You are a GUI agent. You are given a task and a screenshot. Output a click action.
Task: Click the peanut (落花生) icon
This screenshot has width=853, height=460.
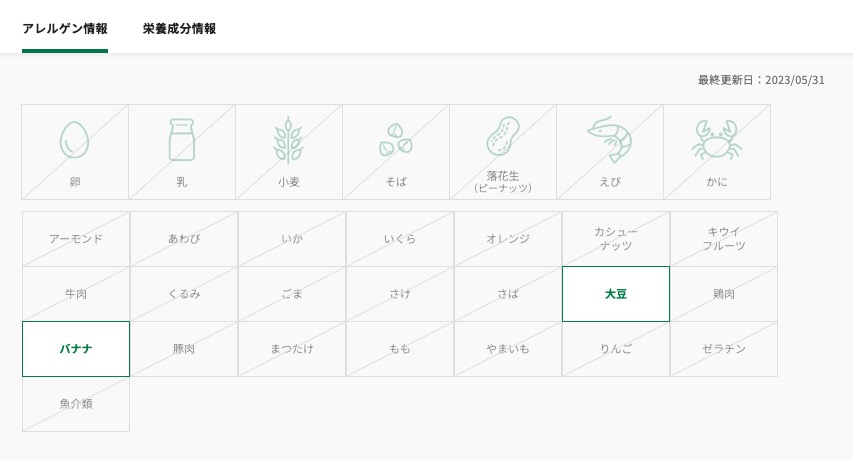click(503, 136)
